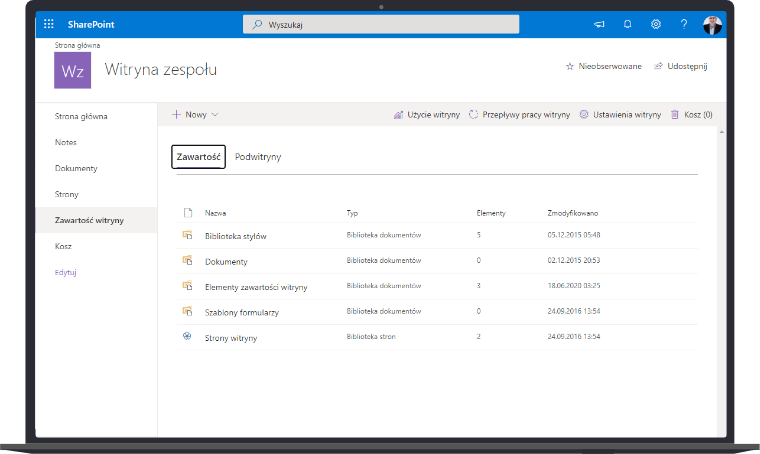Click the Elementy zawartości witryny row icon

point(187,286)
